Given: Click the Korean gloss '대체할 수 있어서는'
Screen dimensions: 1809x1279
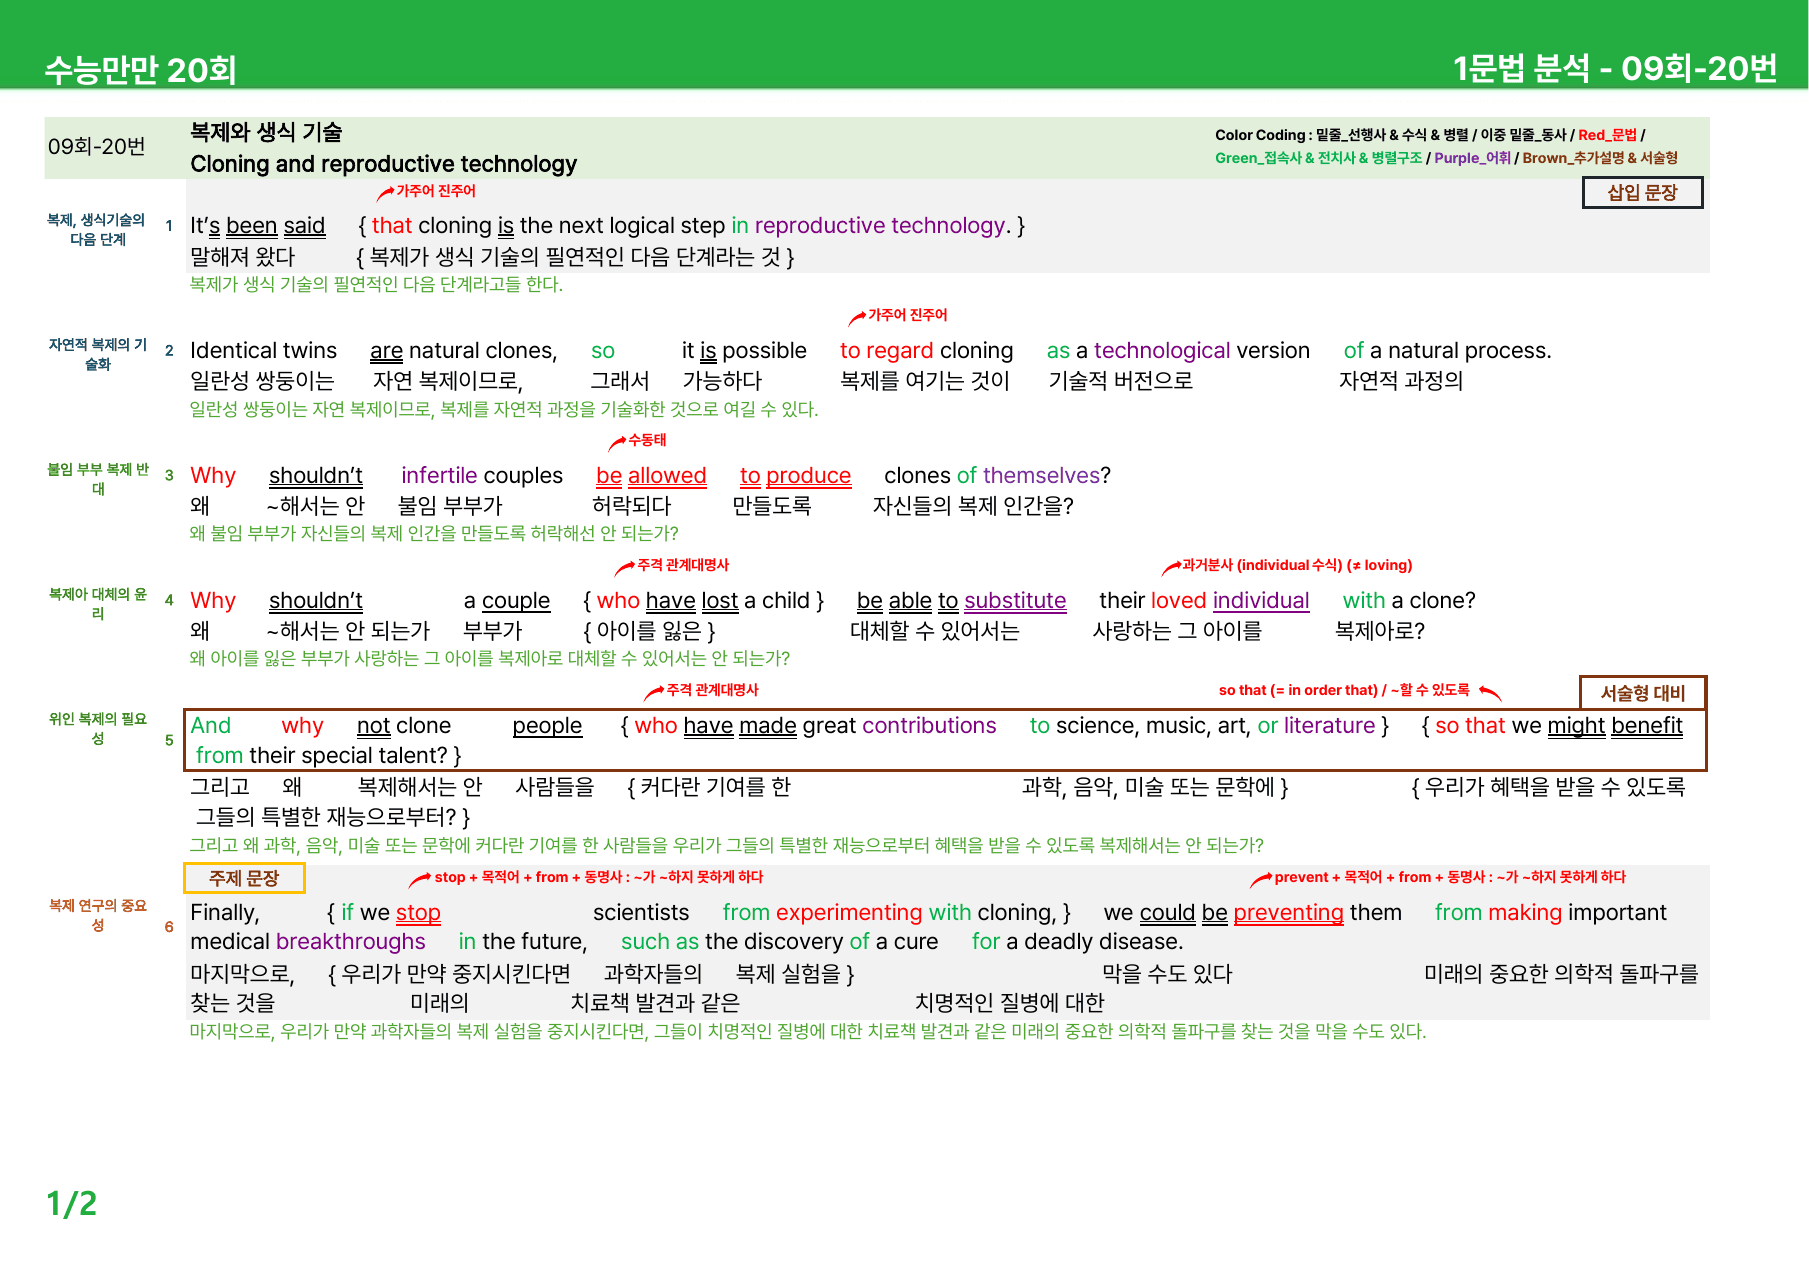Looking at the screenshot, I should point(935,631).
